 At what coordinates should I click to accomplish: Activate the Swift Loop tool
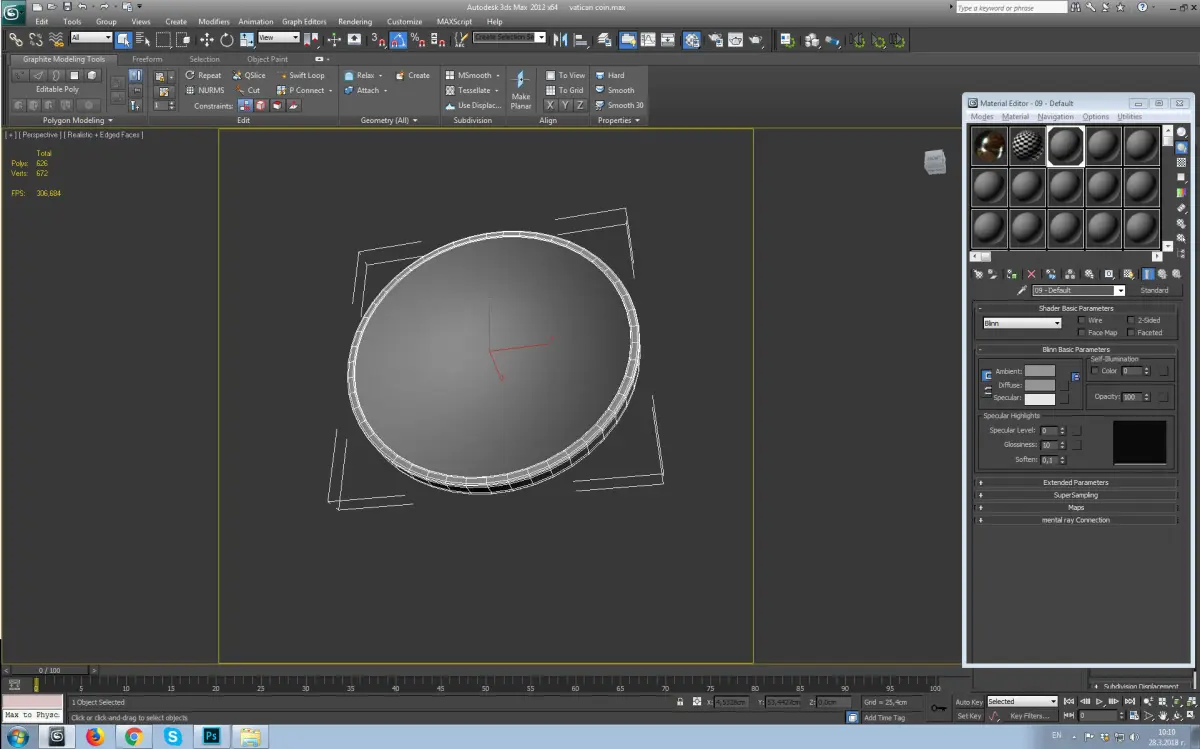[x=301, y=75]
